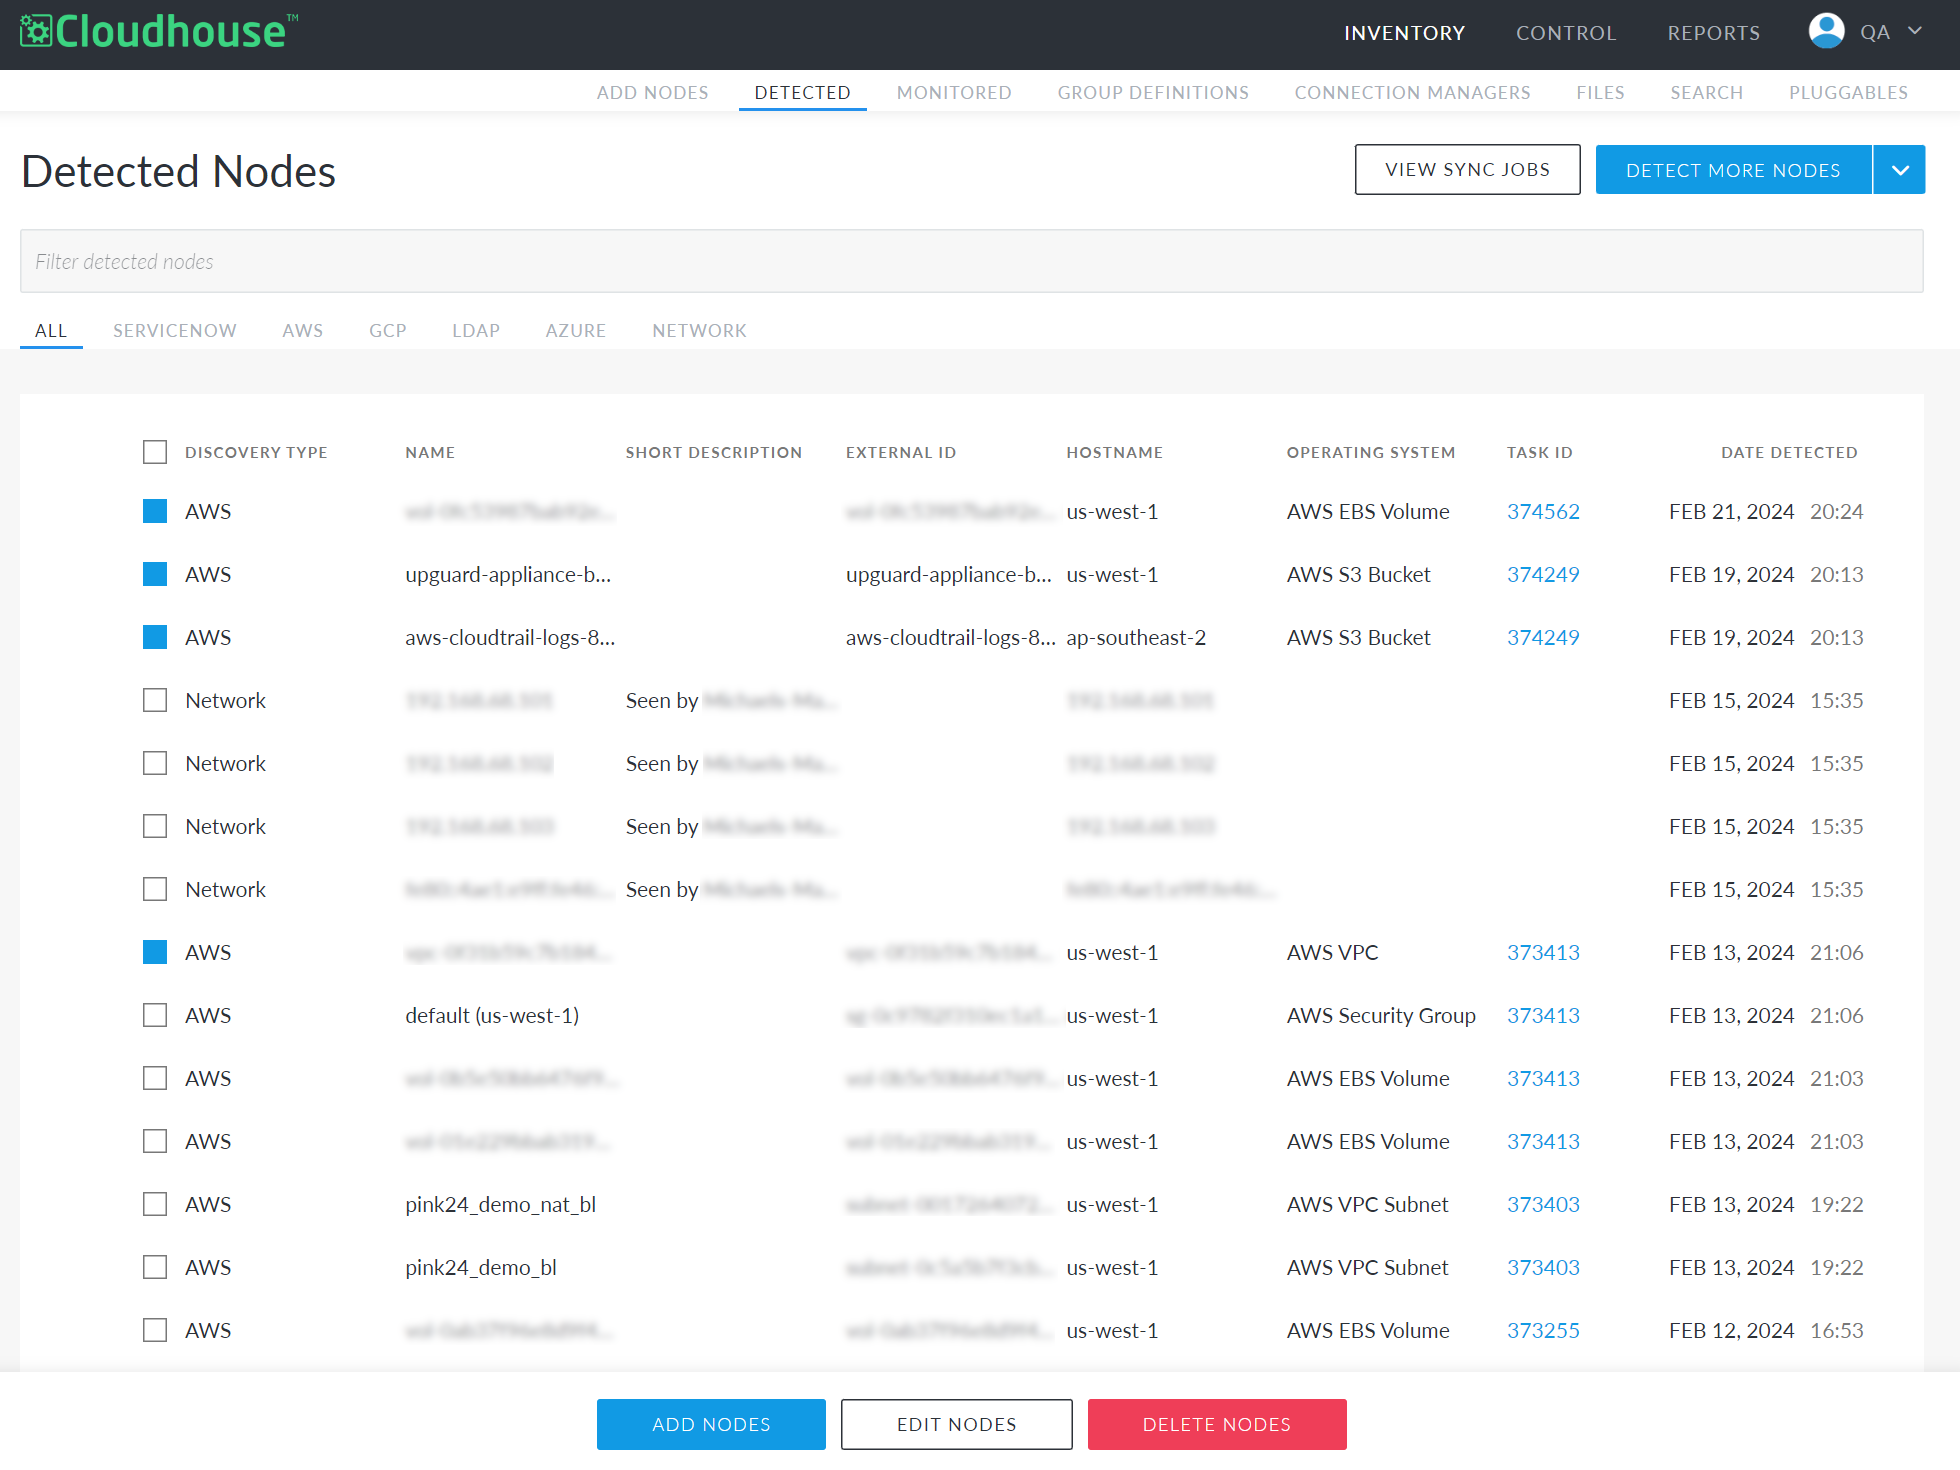Uncheck the AWS VPC row checkbox

tap(155, 952)
